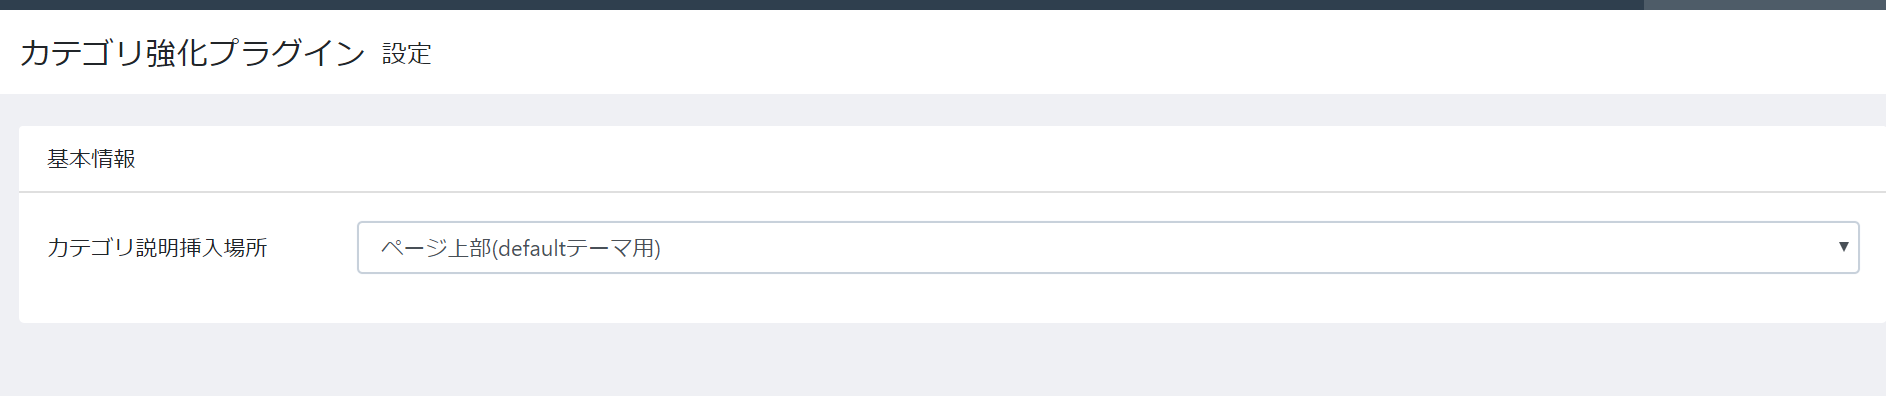The width and height of the screenshot is (1886, 396).
Task: Click the 設定 subtitle next to the title
Action: (407, 54)
